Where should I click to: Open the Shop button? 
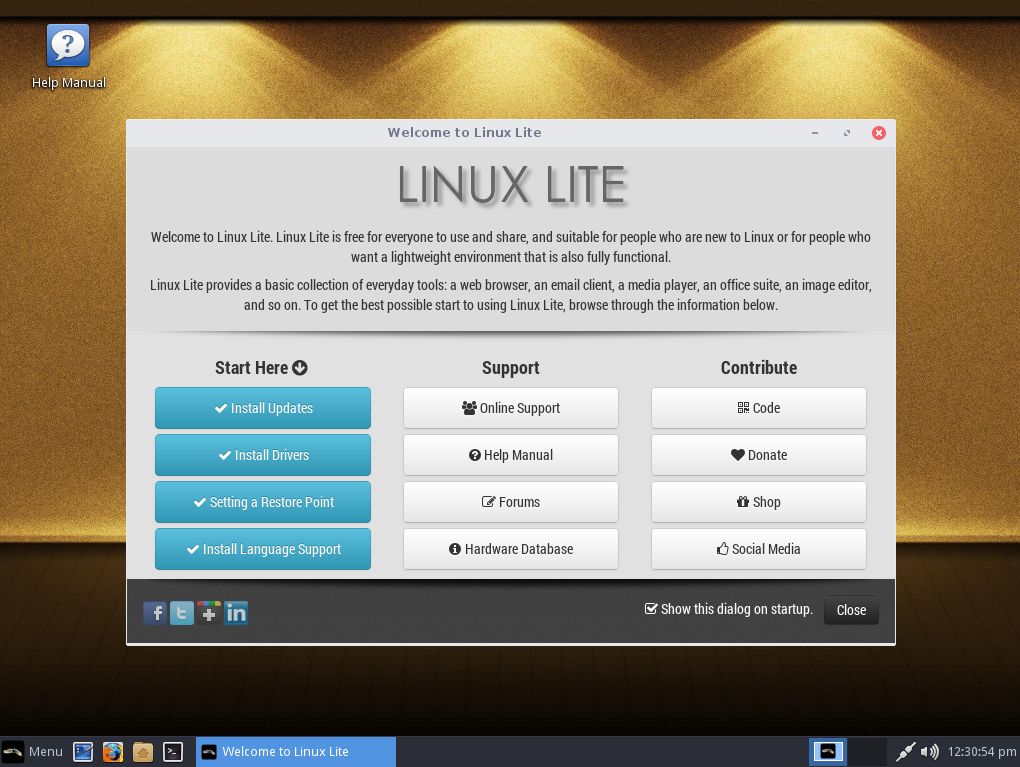(x=758, y=502)
